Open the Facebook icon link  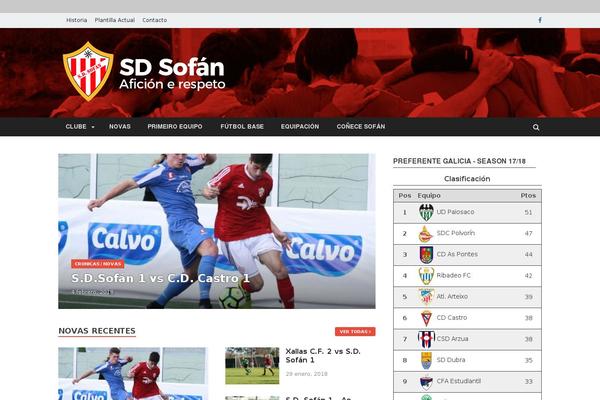click(540, 20)
